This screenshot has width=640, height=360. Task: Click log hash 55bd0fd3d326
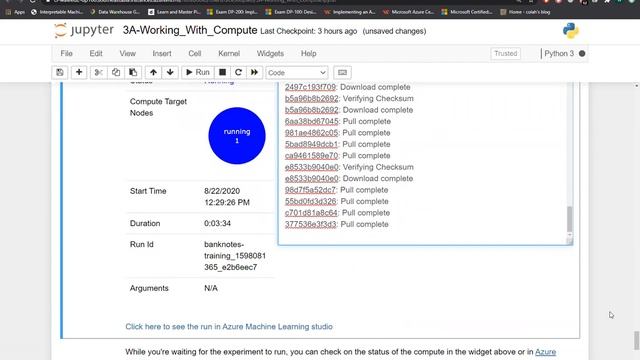click(311, 201)
